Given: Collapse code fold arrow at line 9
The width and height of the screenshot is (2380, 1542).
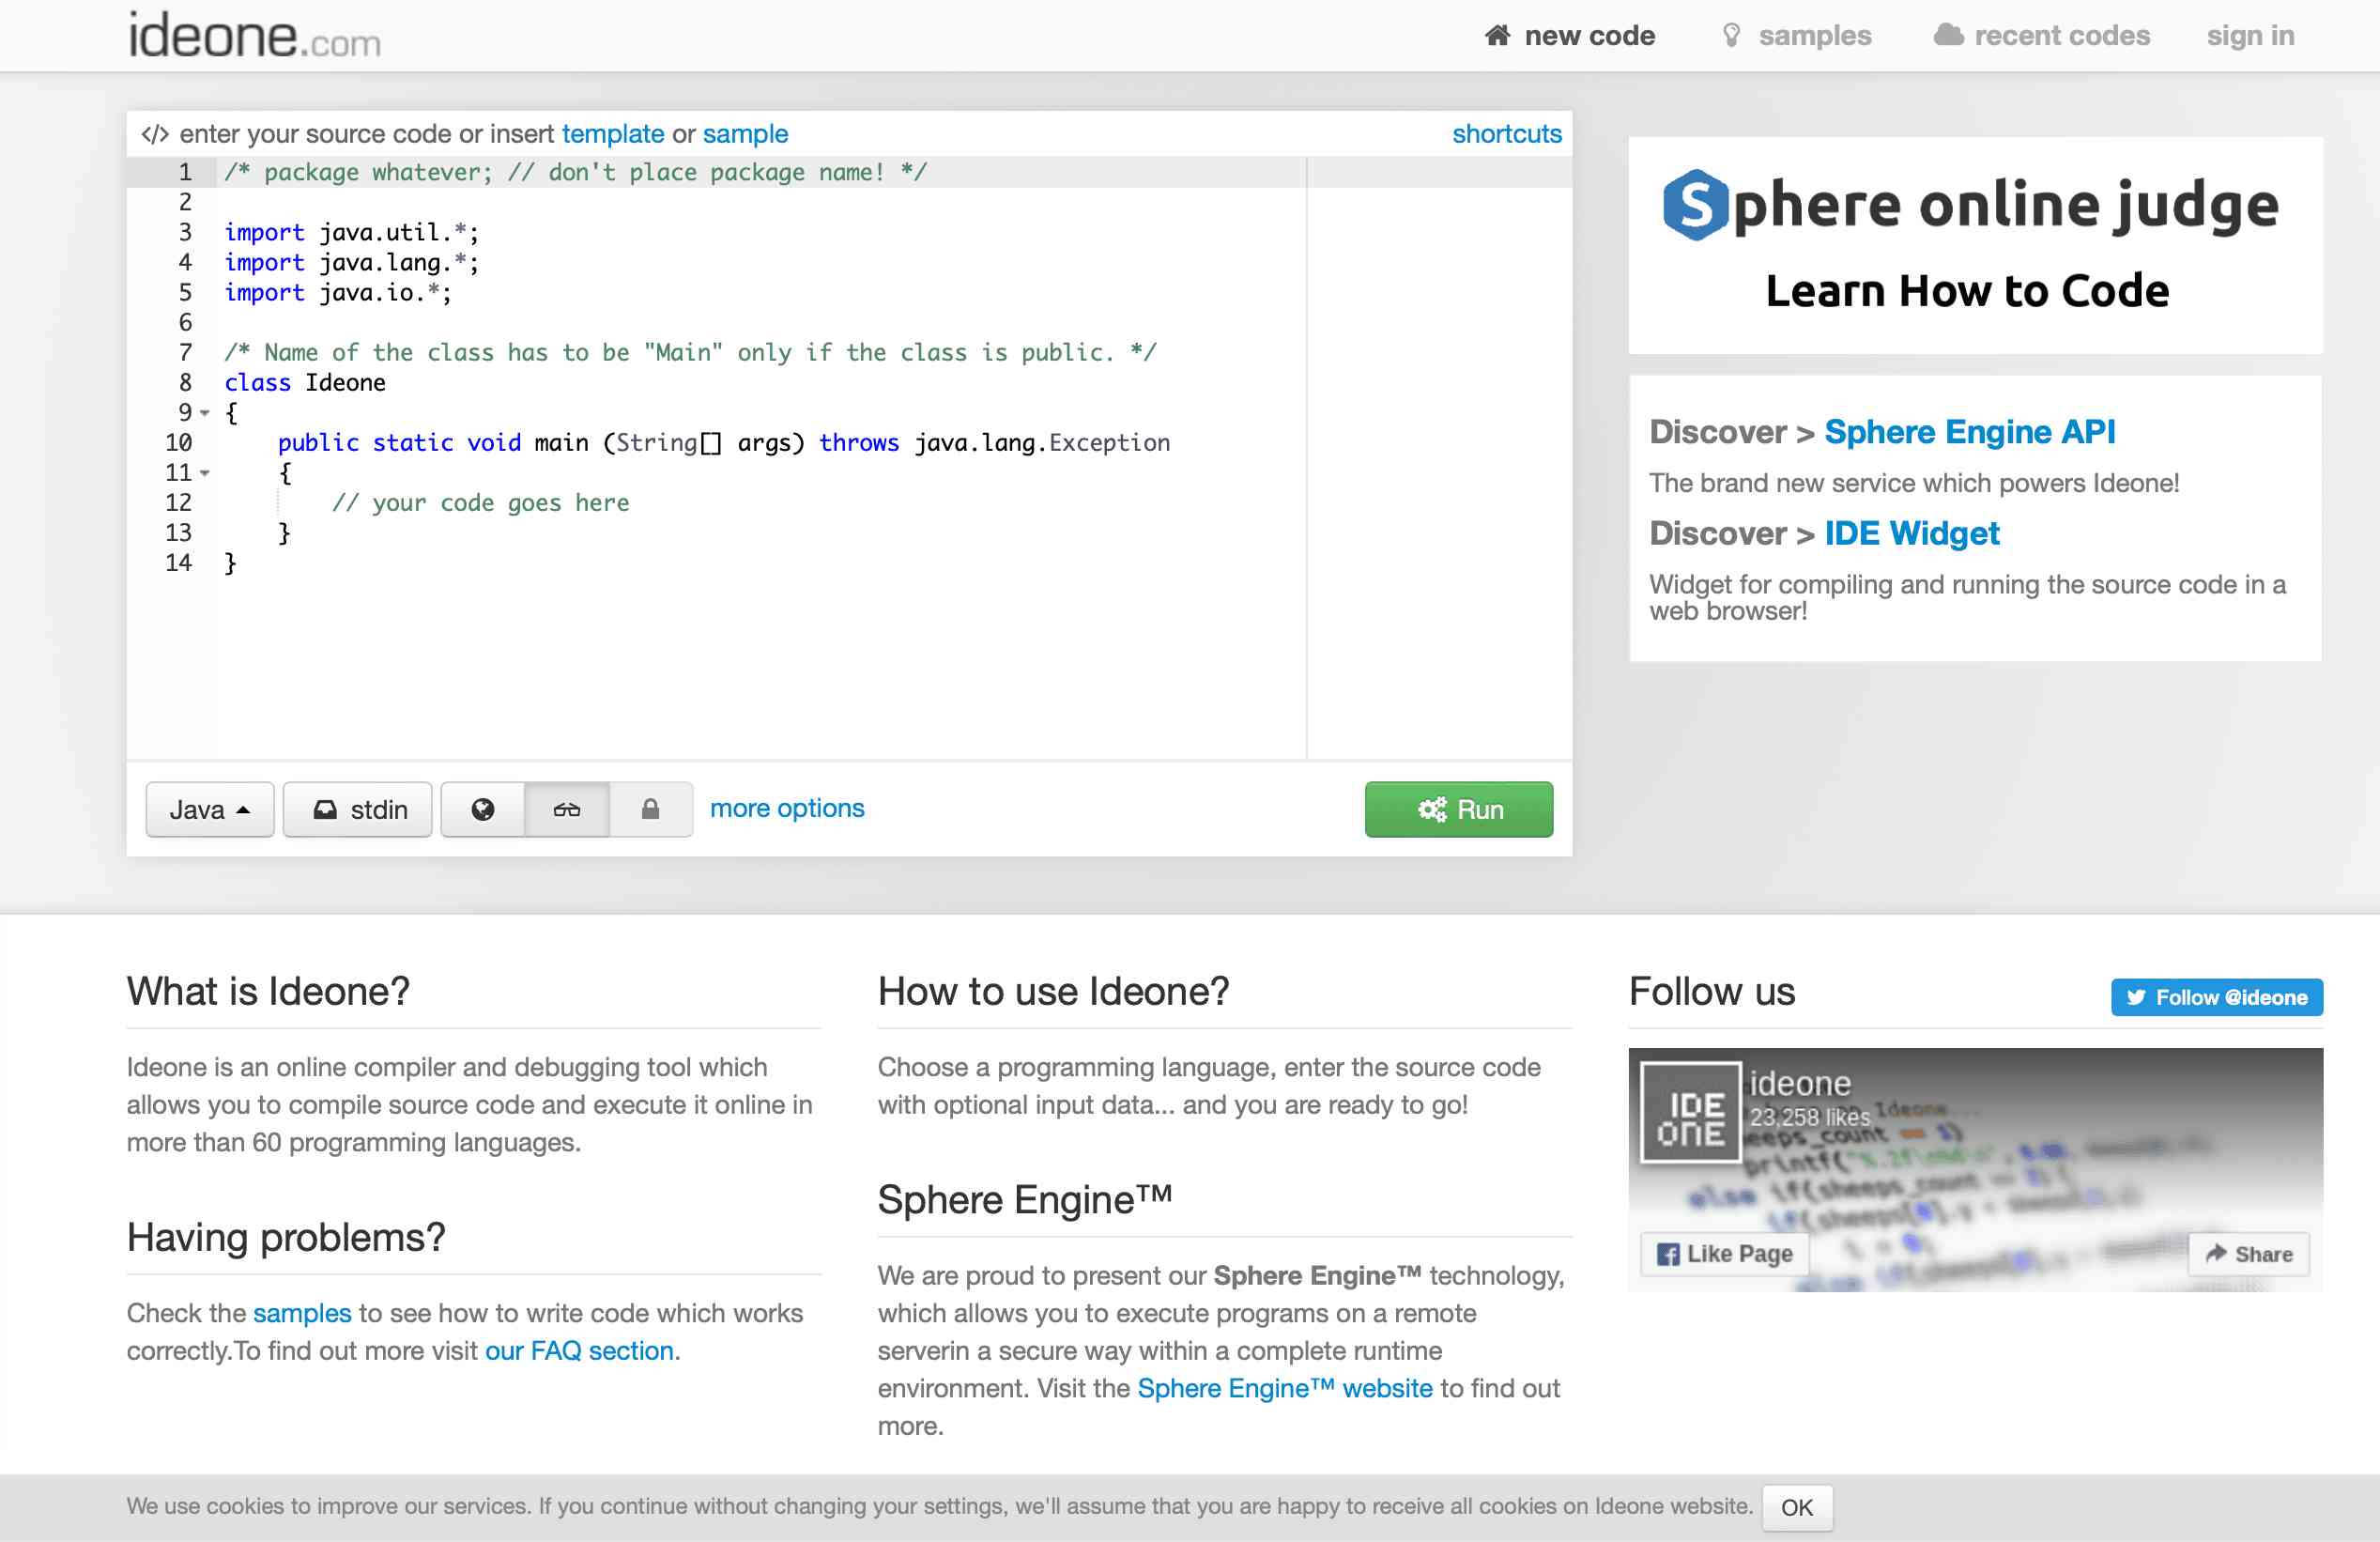Looking at the screenshot, I should pyautogui.click(x=205, y=413).
